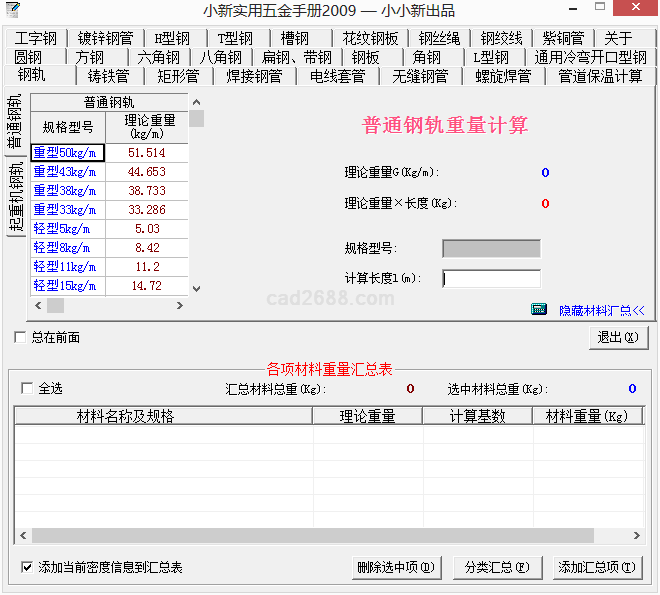Open the 管道保温计算 tab
The height and width of the screenshot is (595, 660).
click(600, 76)
